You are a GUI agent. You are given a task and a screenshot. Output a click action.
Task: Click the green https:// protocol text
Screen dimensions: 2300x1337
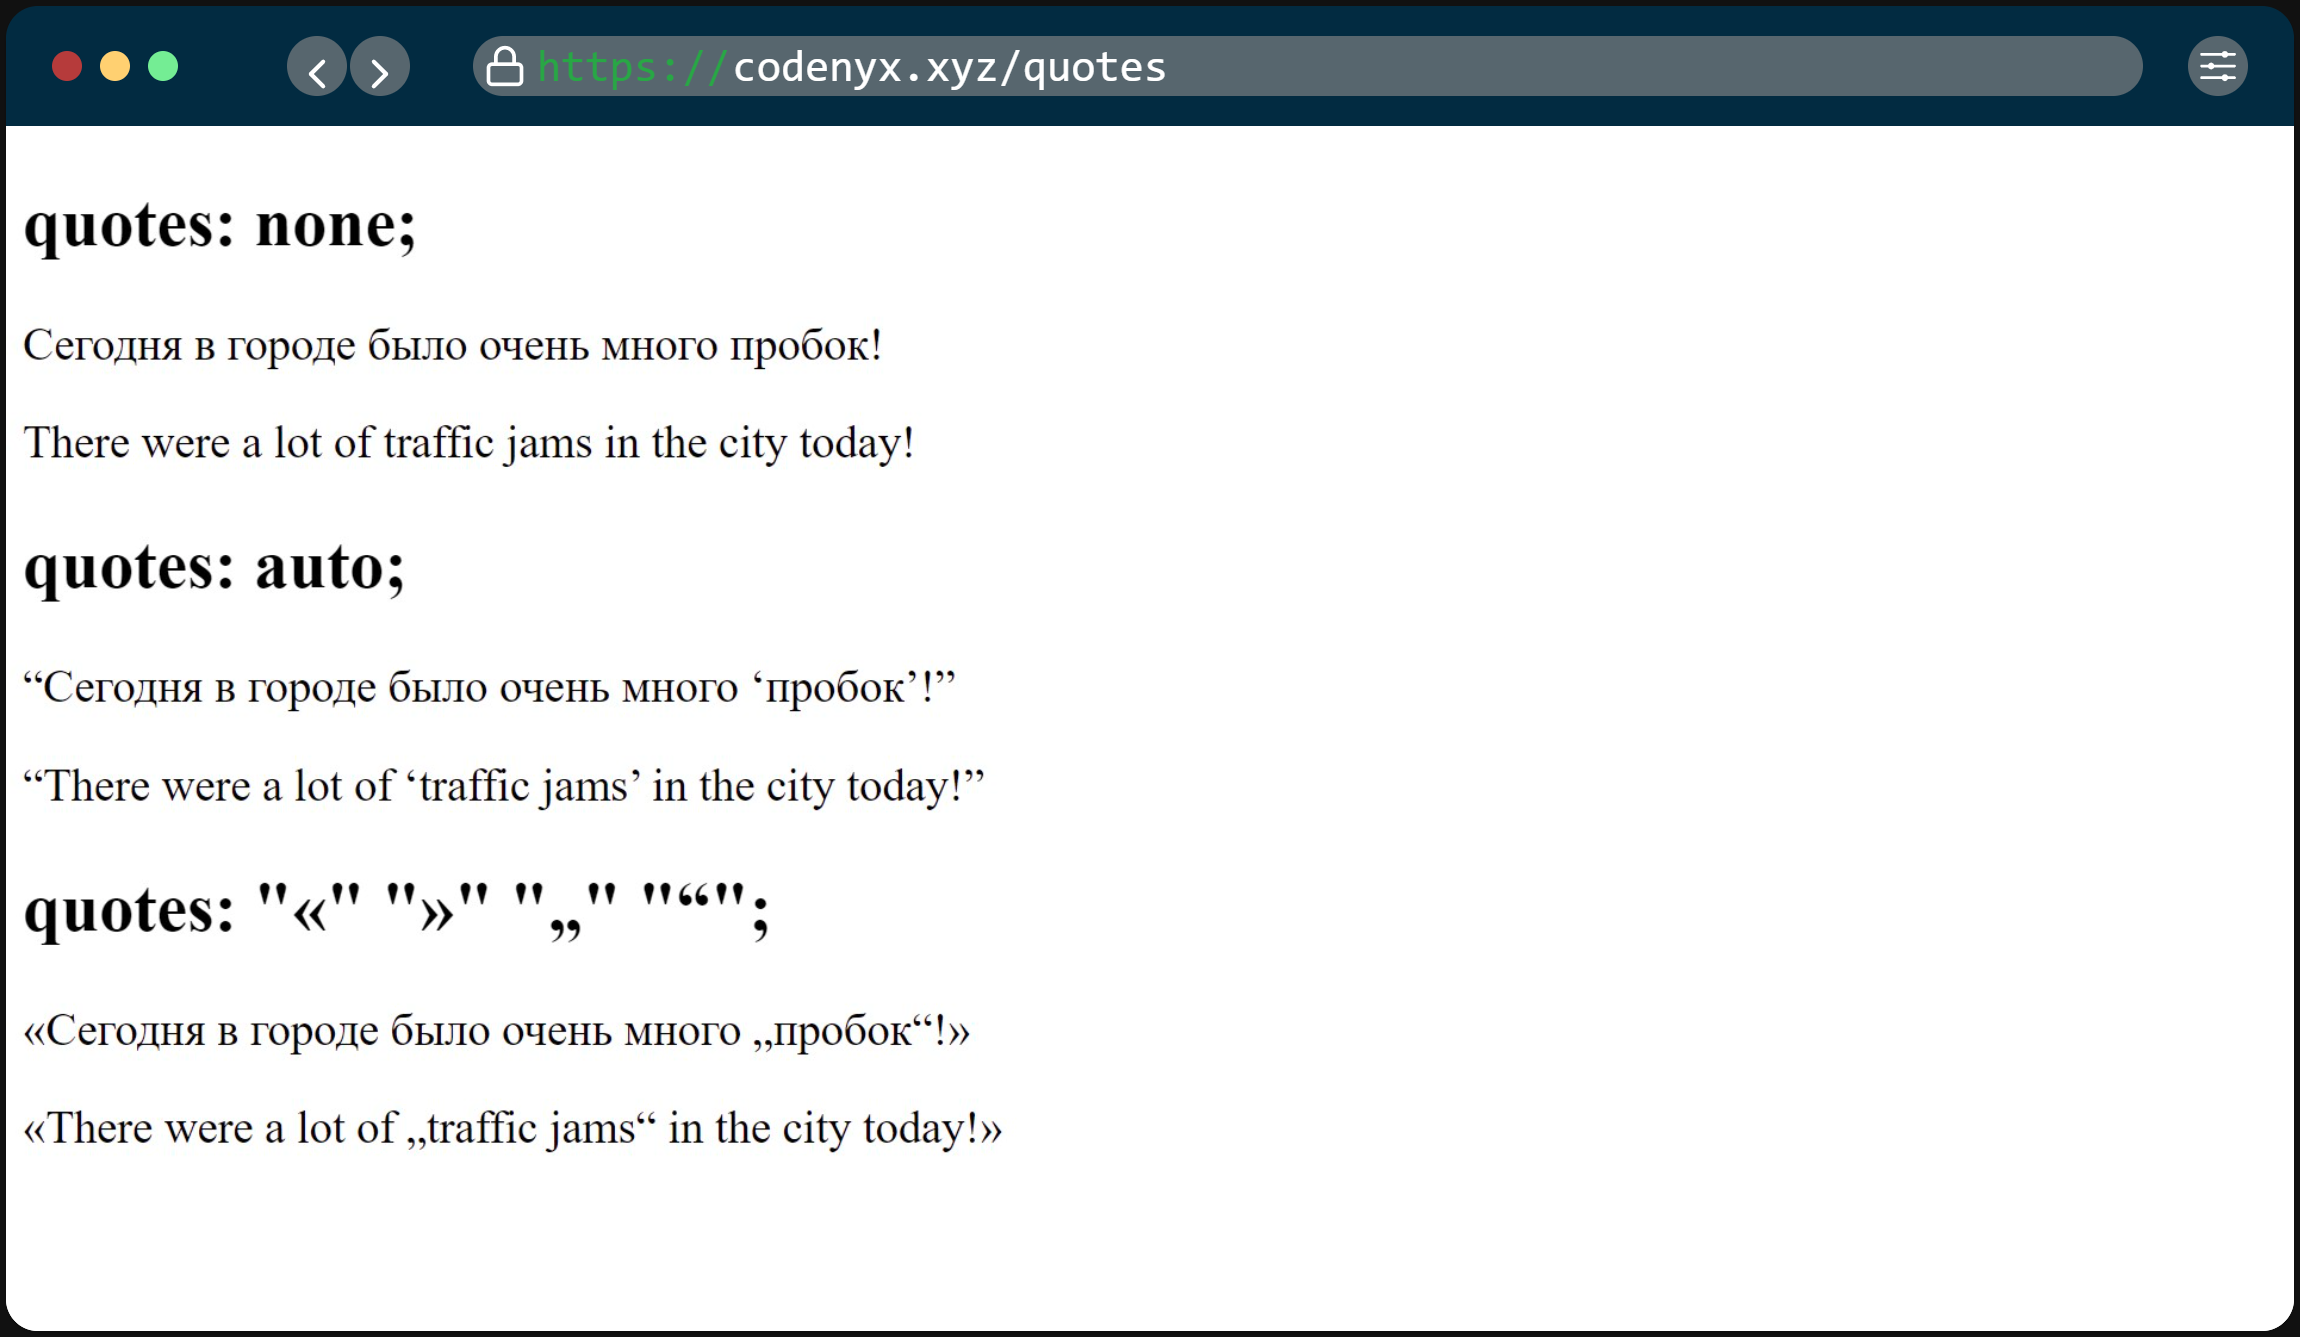click(630, 67)
